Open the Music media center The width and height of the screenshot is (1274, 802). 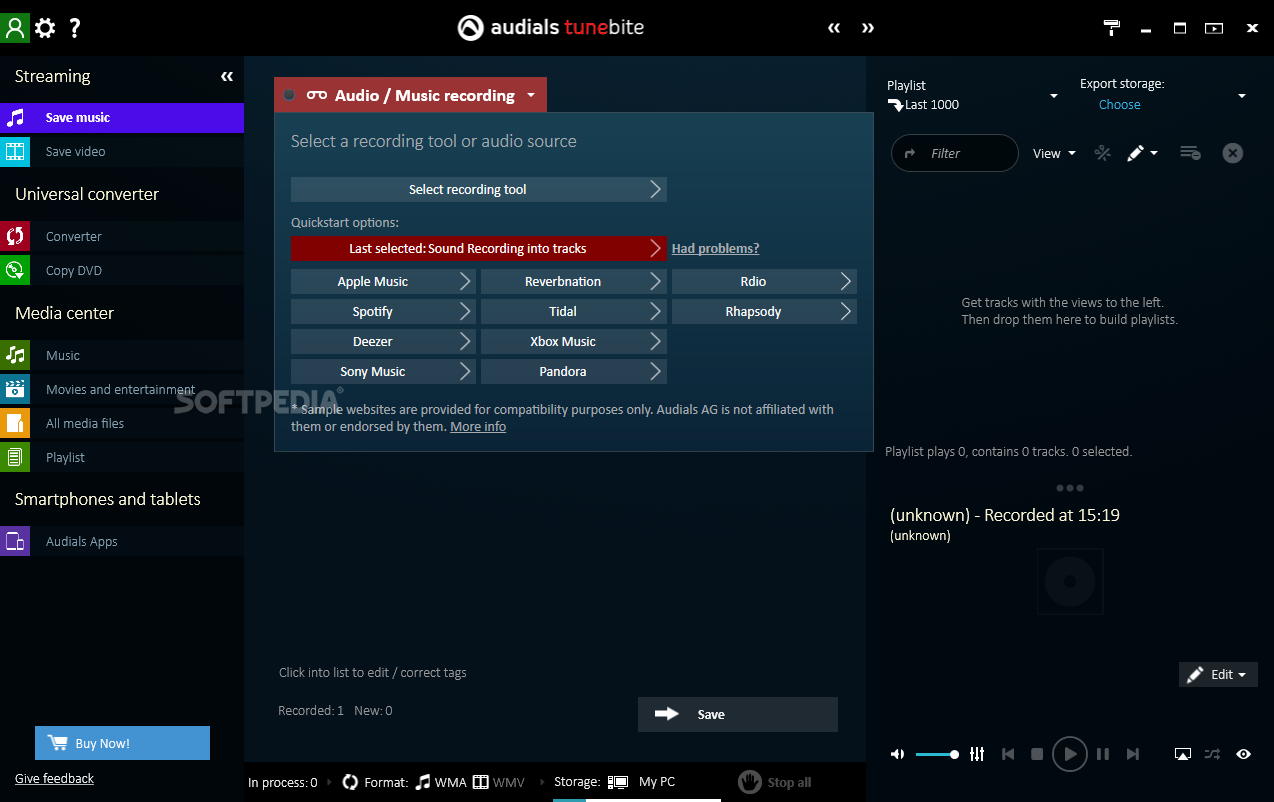pyautogui.click(x=122, y=356)
